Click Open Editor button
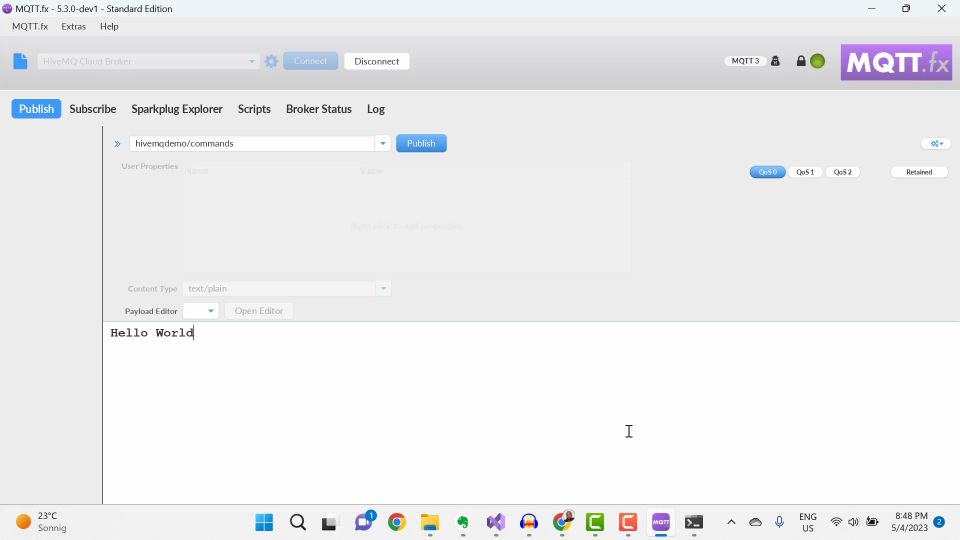 click(x=259, y=311)
